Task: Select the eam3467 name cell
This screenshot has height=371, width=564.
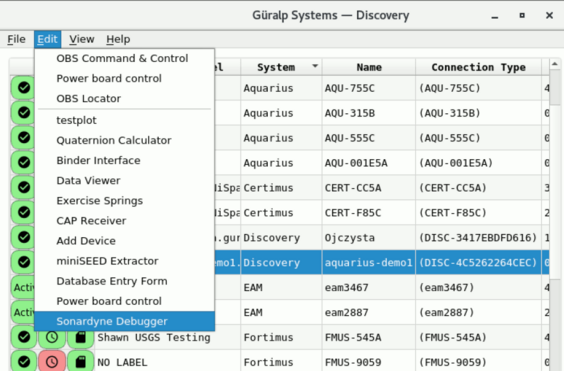Action: pos(369,288)
